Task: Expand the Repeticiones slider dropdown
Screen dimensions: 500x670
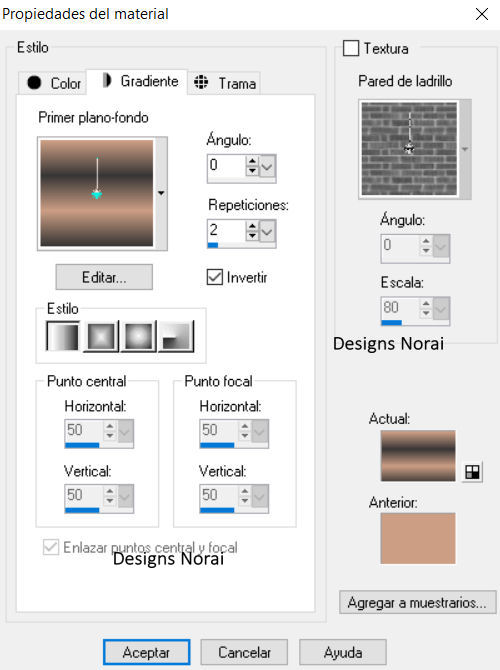Action: click(x=267, y=232)
